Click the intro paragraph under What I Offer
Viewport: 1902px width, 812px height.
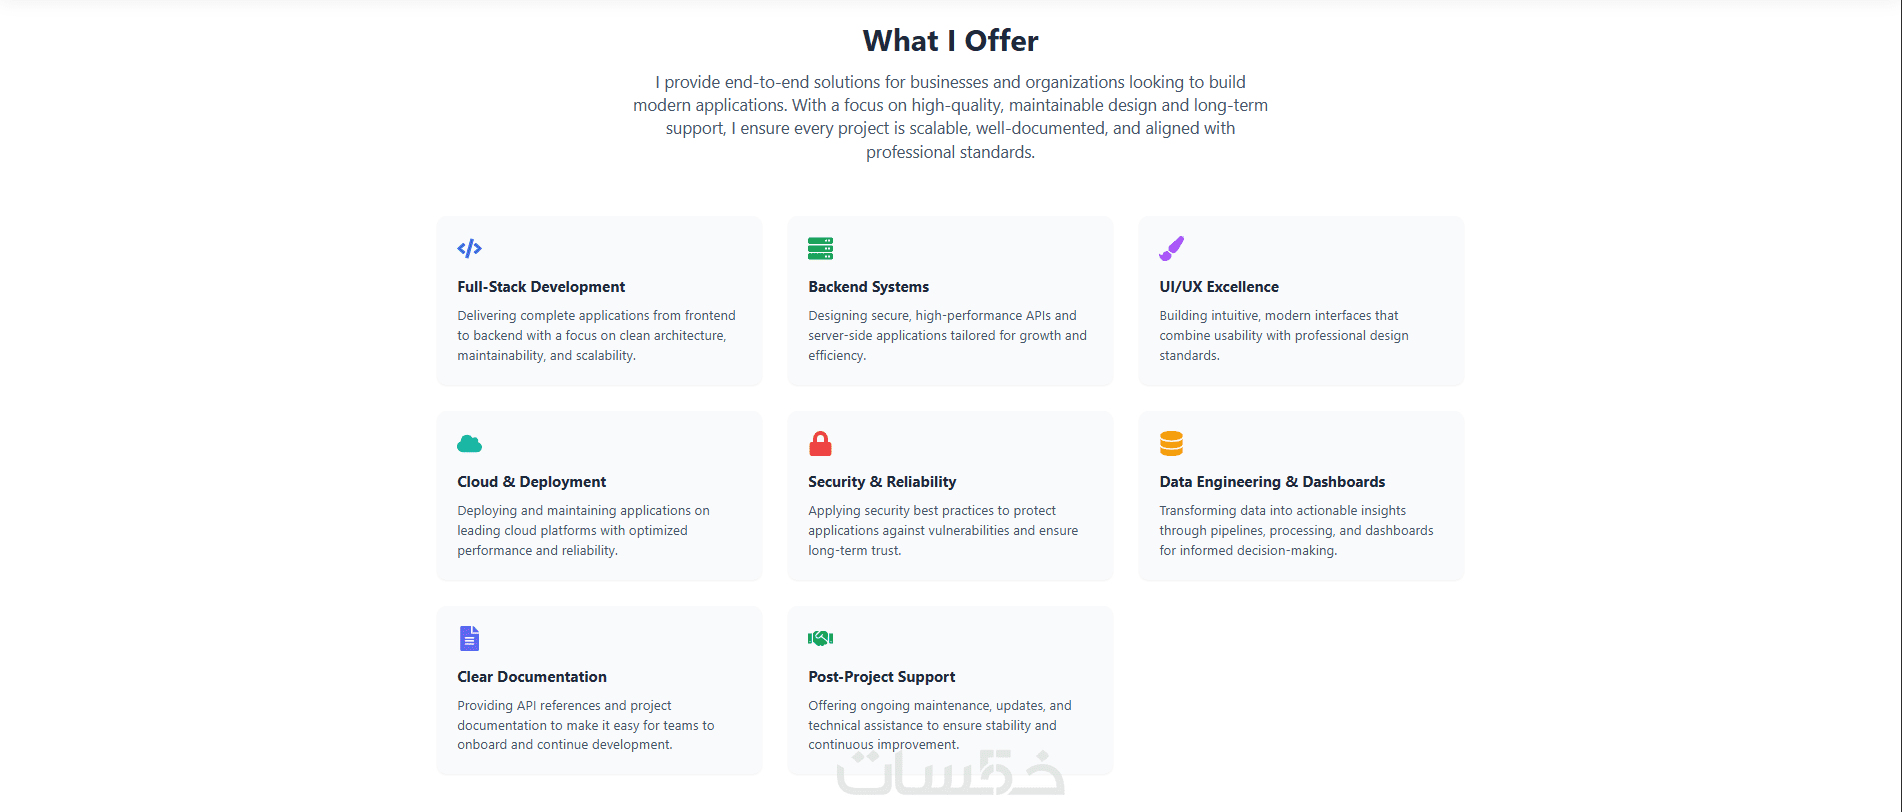pos(950,116)
